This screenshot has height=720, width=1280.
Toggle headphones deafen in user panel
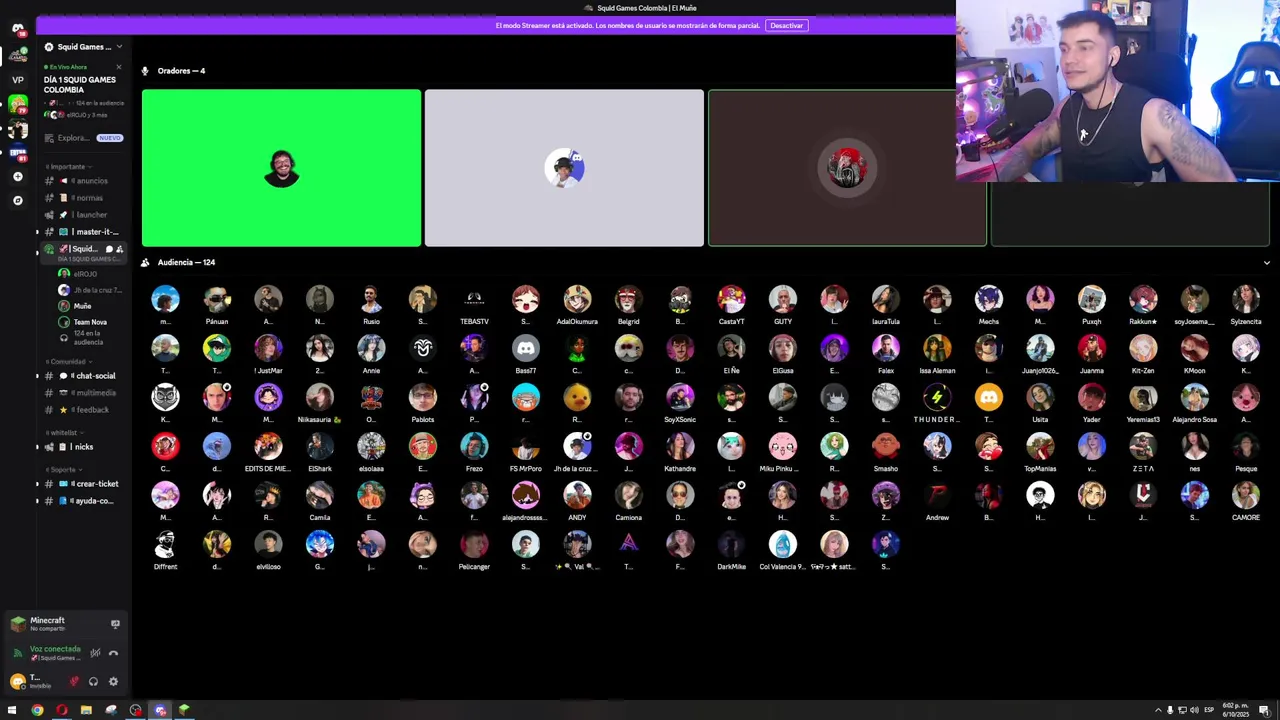tap(93, 681)
